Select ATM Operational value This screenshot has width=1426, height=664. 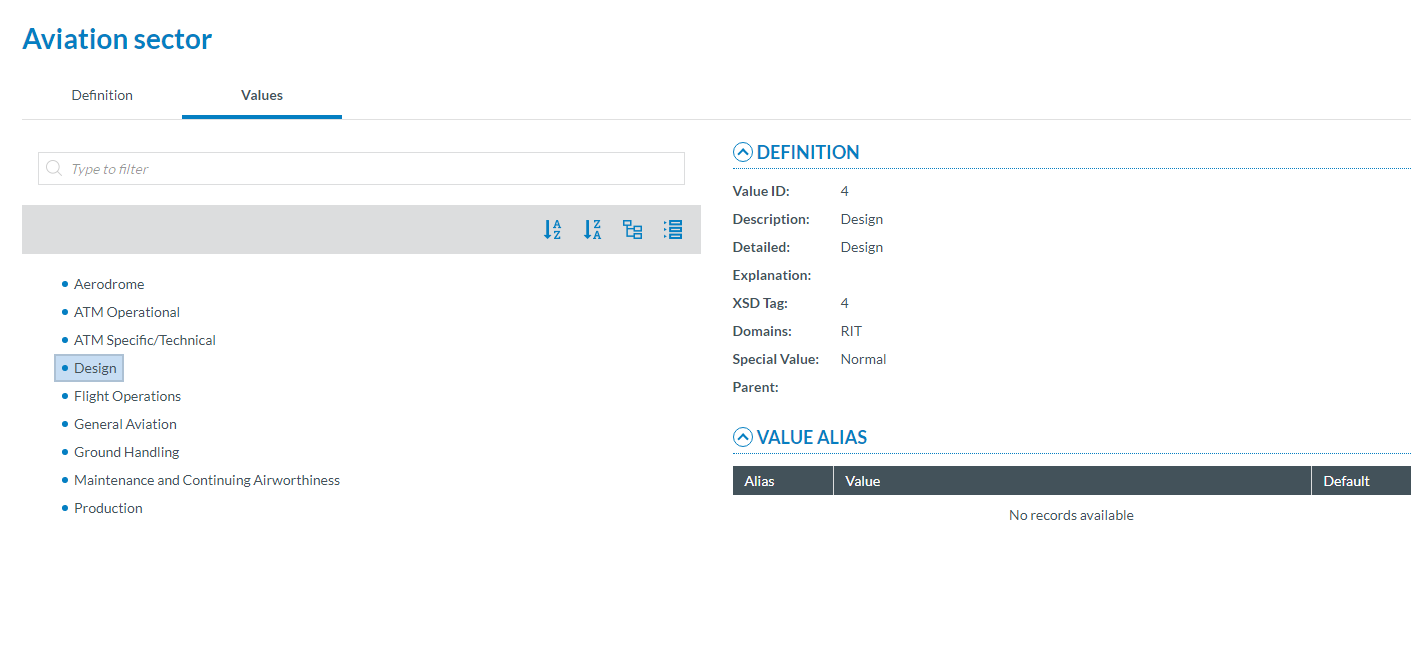click(127, 313)
